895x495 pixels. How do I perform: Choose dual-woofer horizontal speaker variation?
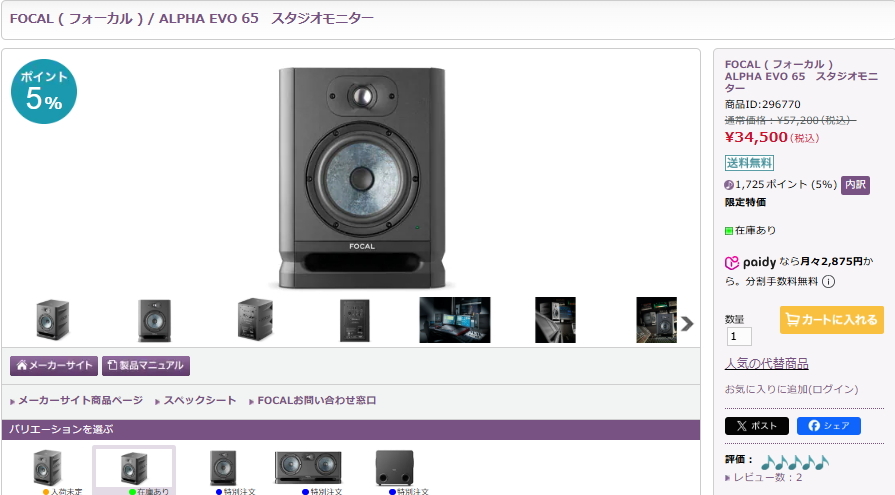(308, 468)
